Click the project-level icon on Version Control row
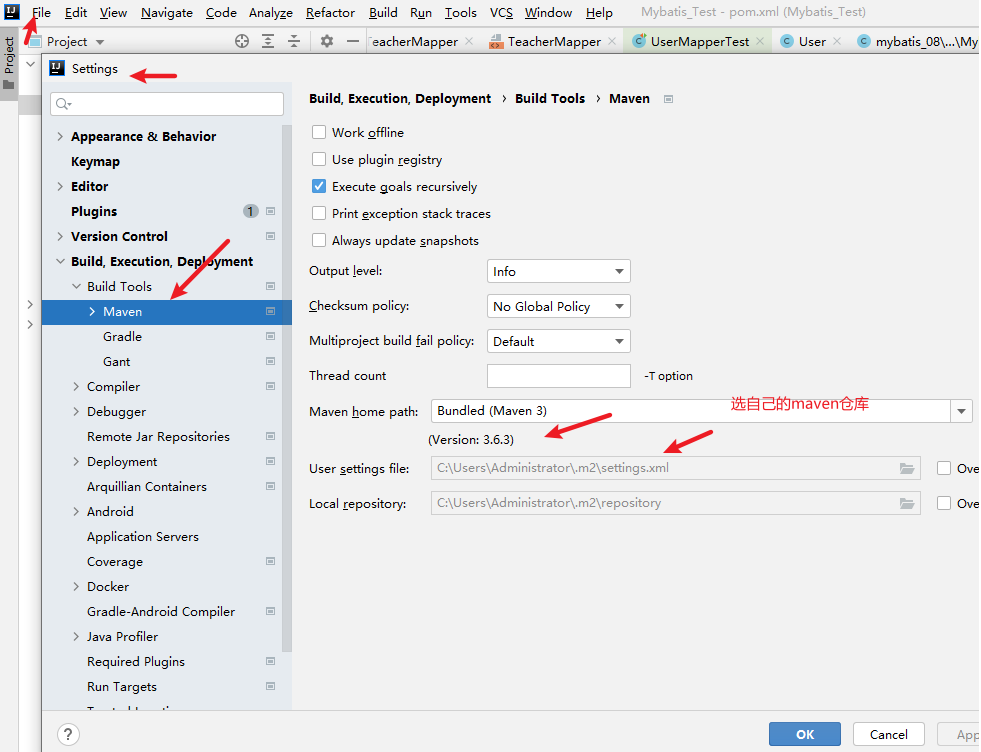The height and width of the screenshot is (752, 981). (270, 236)
